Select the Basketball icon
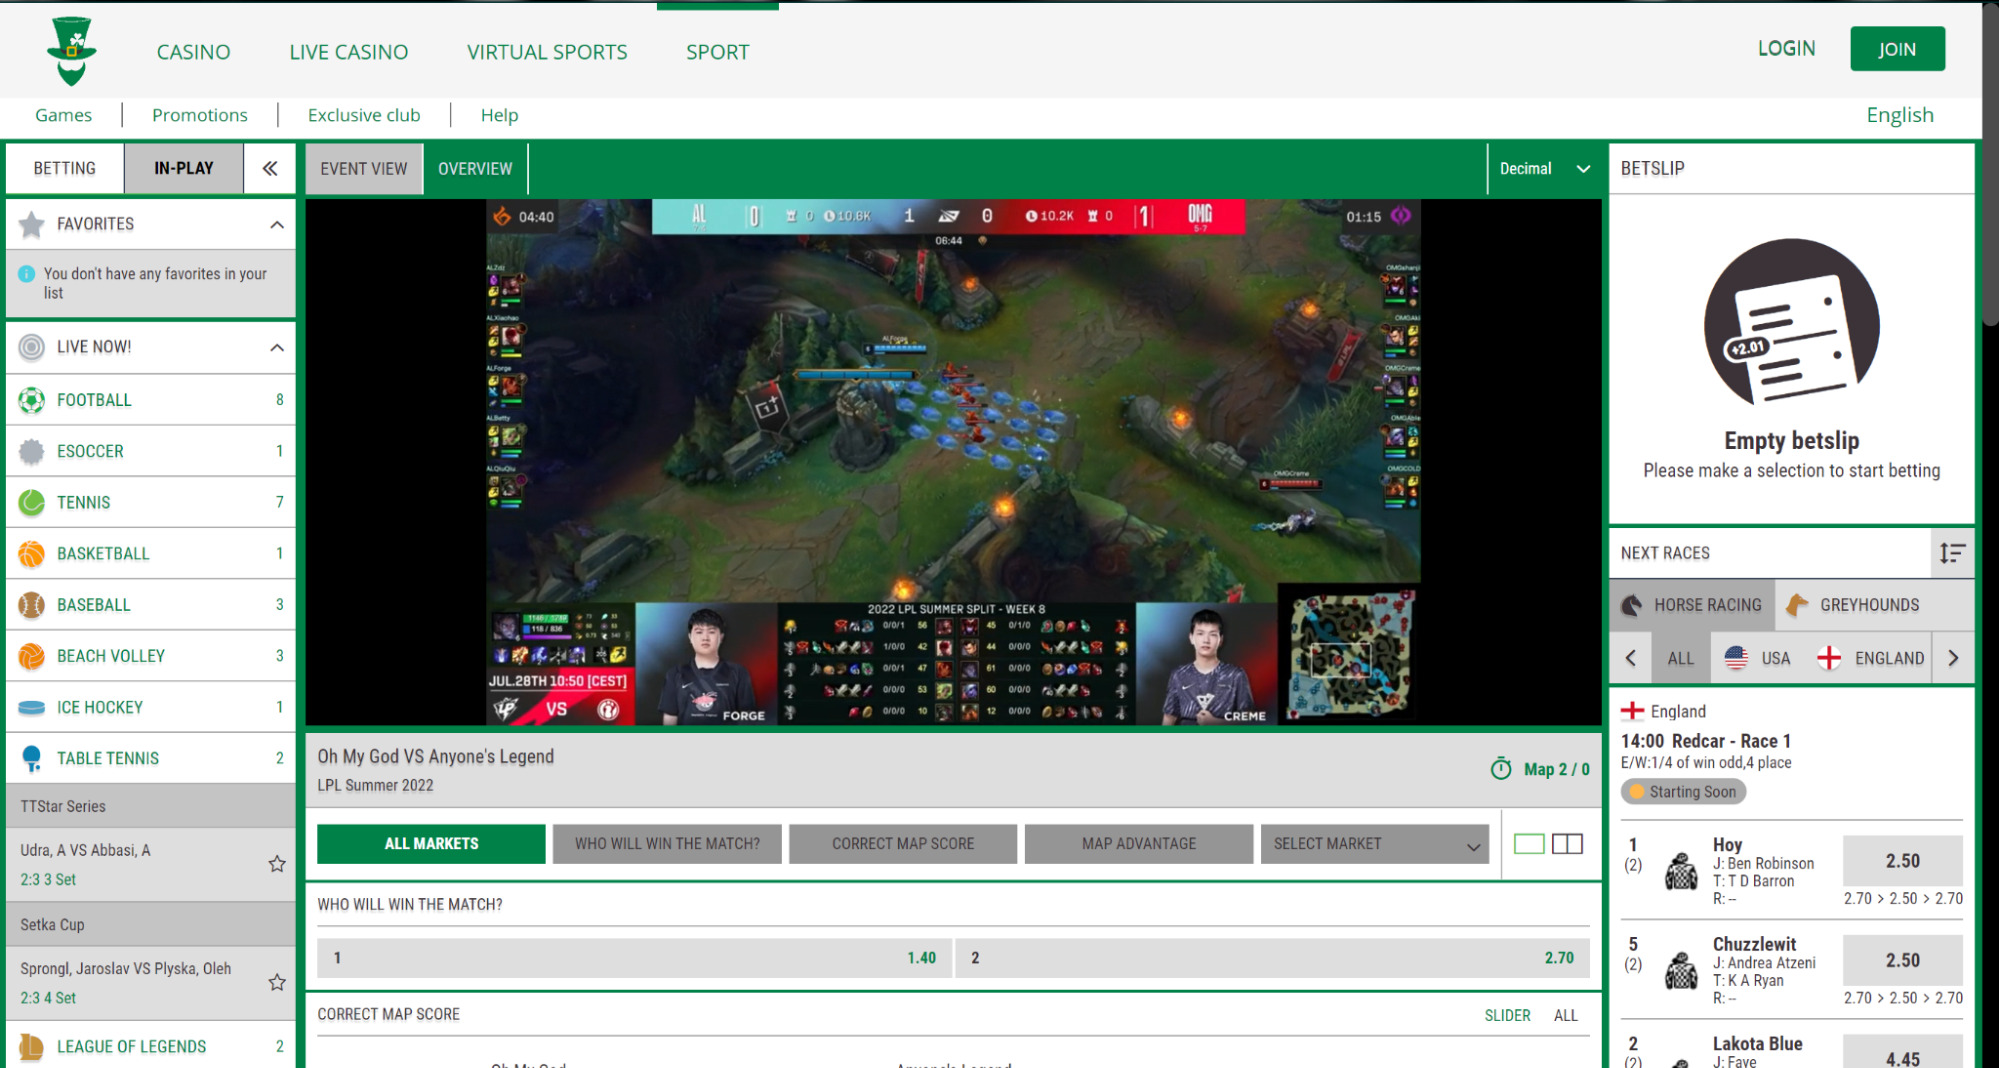 point(32,553)
